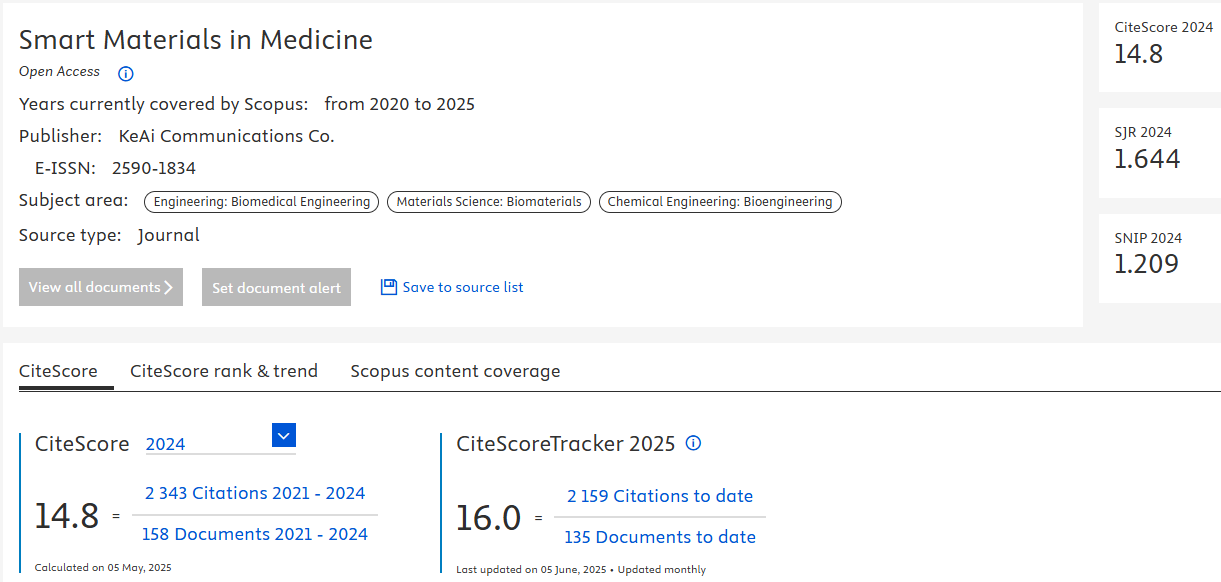Open the 2 343 Citations 2021 - 2024 link
The width and height of the screenshot is (1221, 582).
pyautogui.click(x=255, y=493)
